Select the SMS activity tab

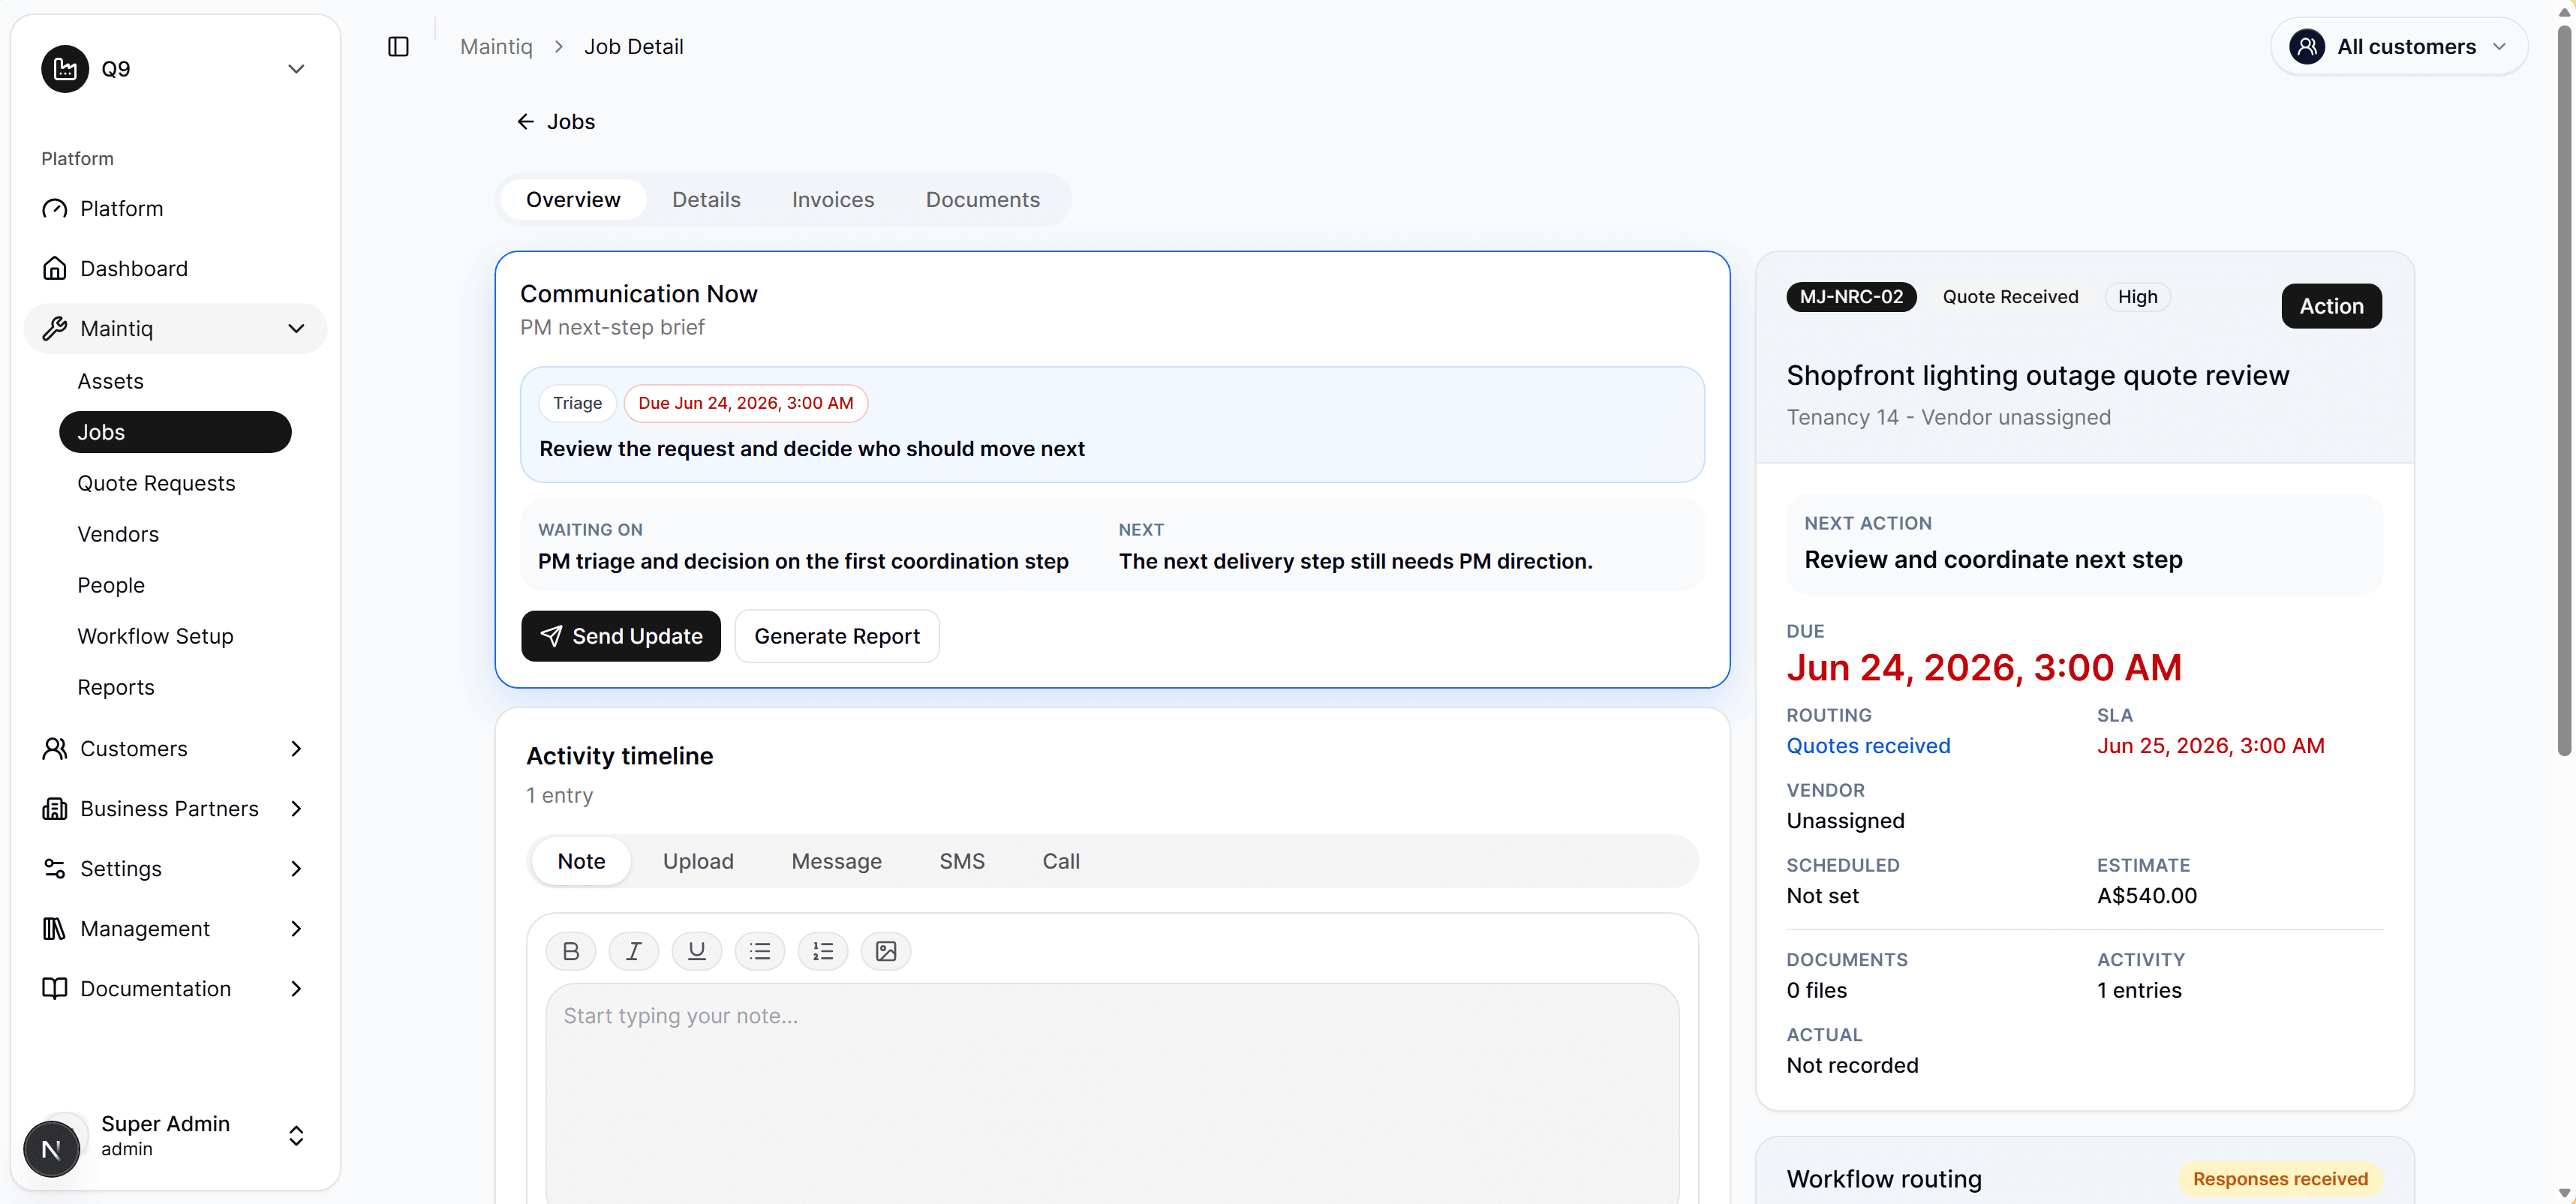962,862
